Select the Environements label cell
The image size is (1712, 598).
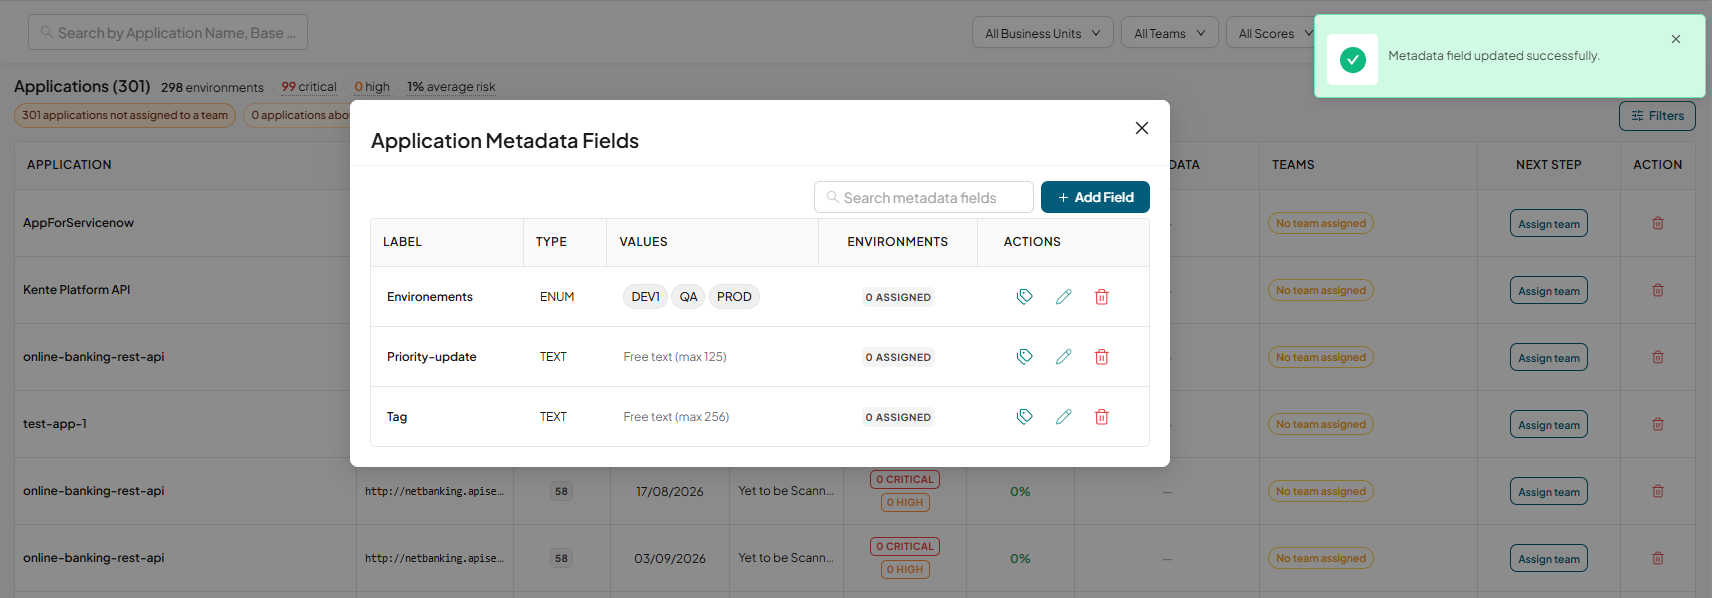point(430,297)
